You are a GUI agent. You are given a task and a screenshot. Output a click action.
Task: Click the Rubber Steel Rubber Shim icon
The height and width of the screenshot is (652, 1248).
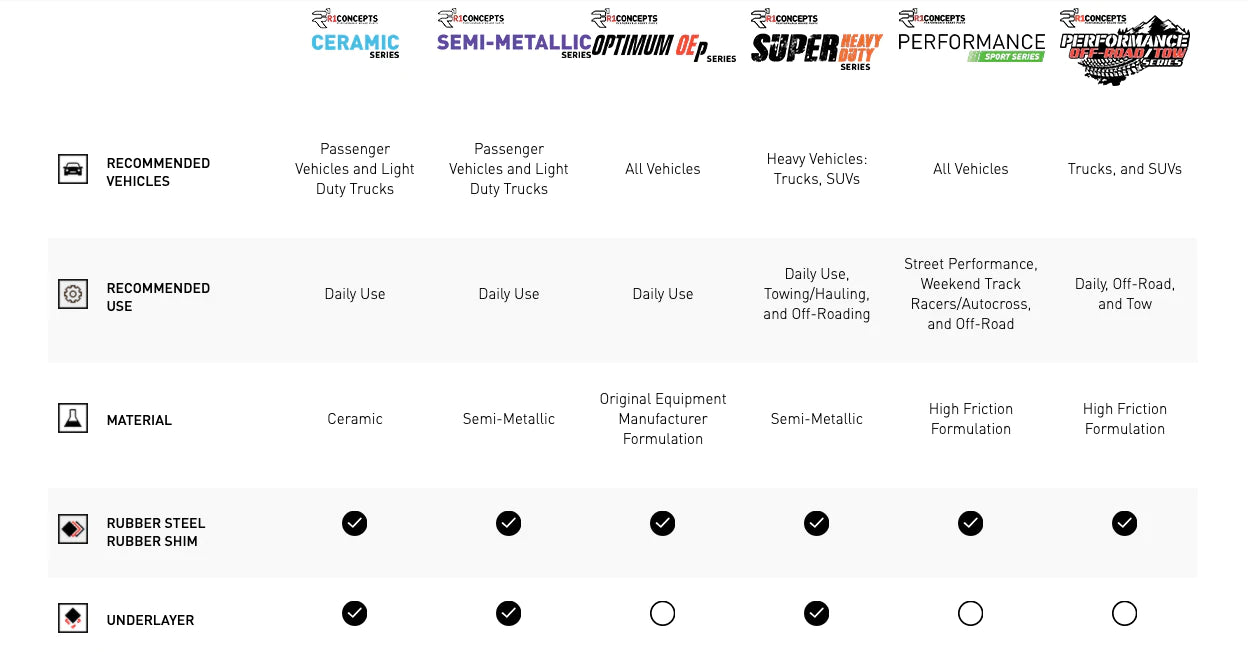[73, 530]
